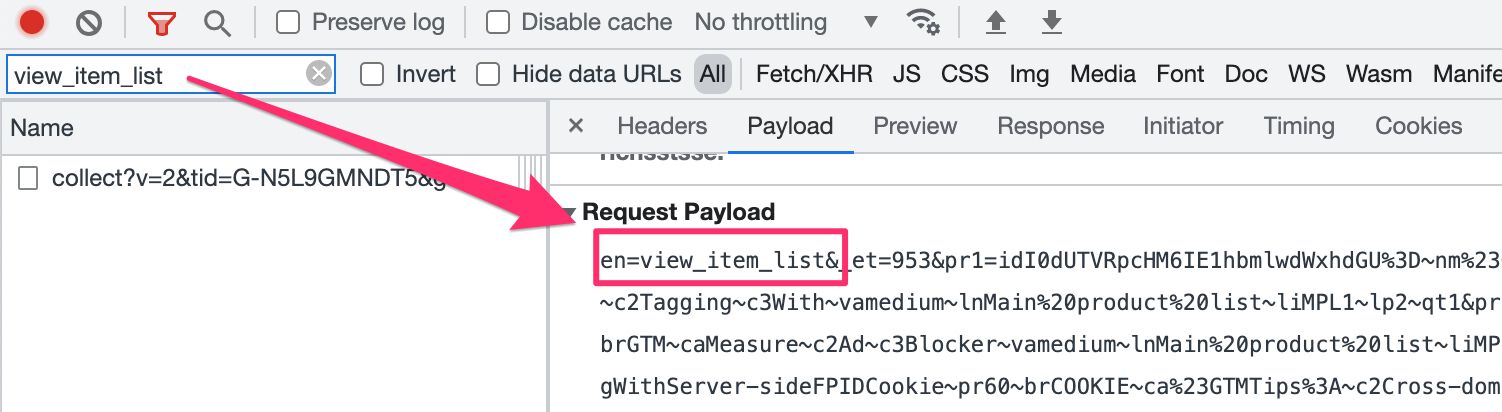Toggle the red filter funnel icon
Screen dimensions: 1502x412
click(x=160, y=22)
